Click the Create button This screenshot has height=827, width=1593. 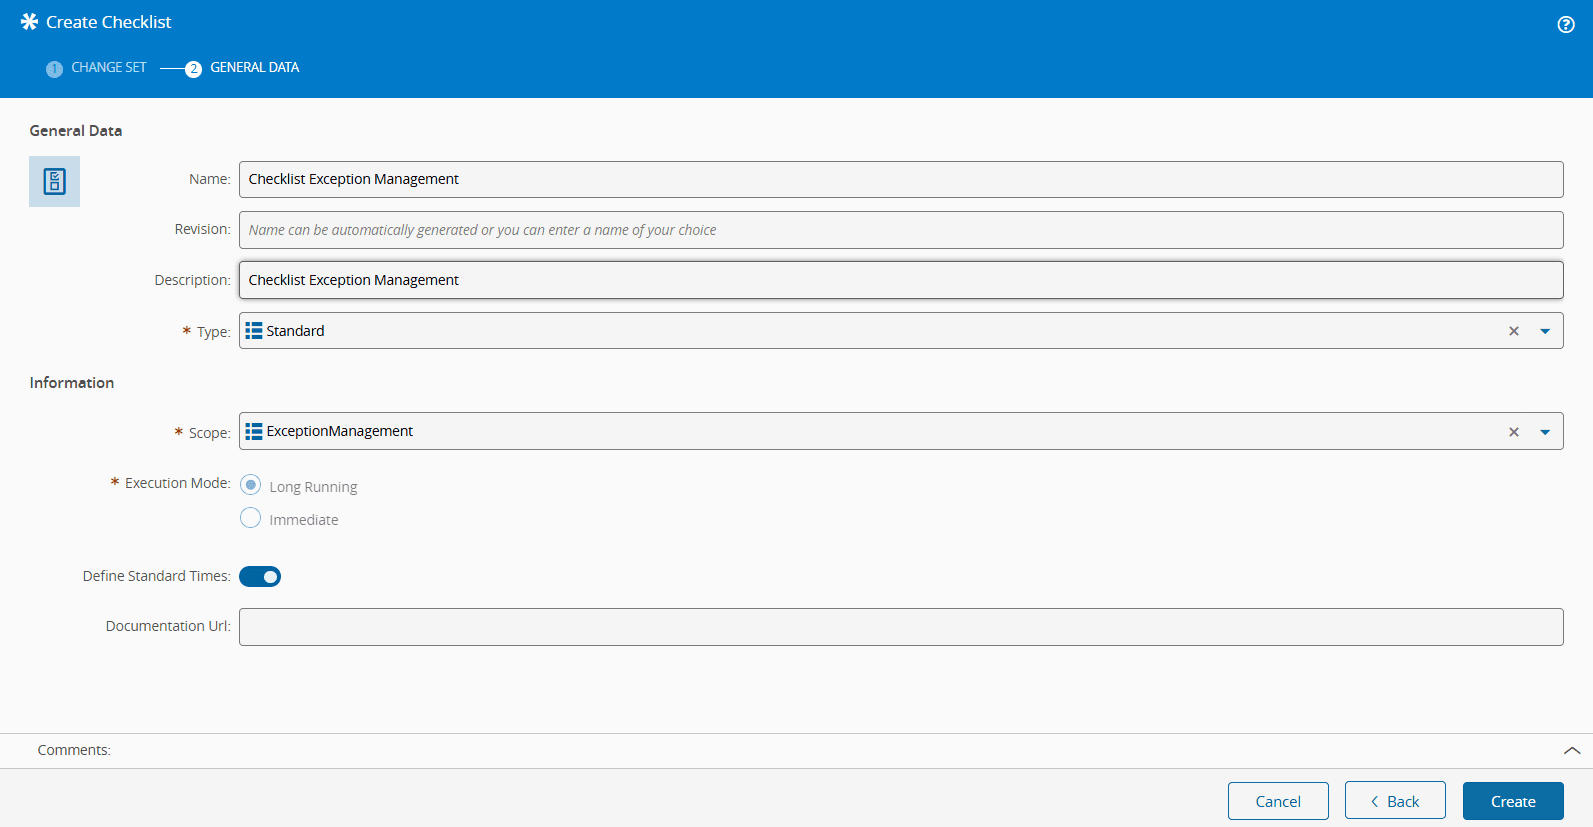[1513, 801]
